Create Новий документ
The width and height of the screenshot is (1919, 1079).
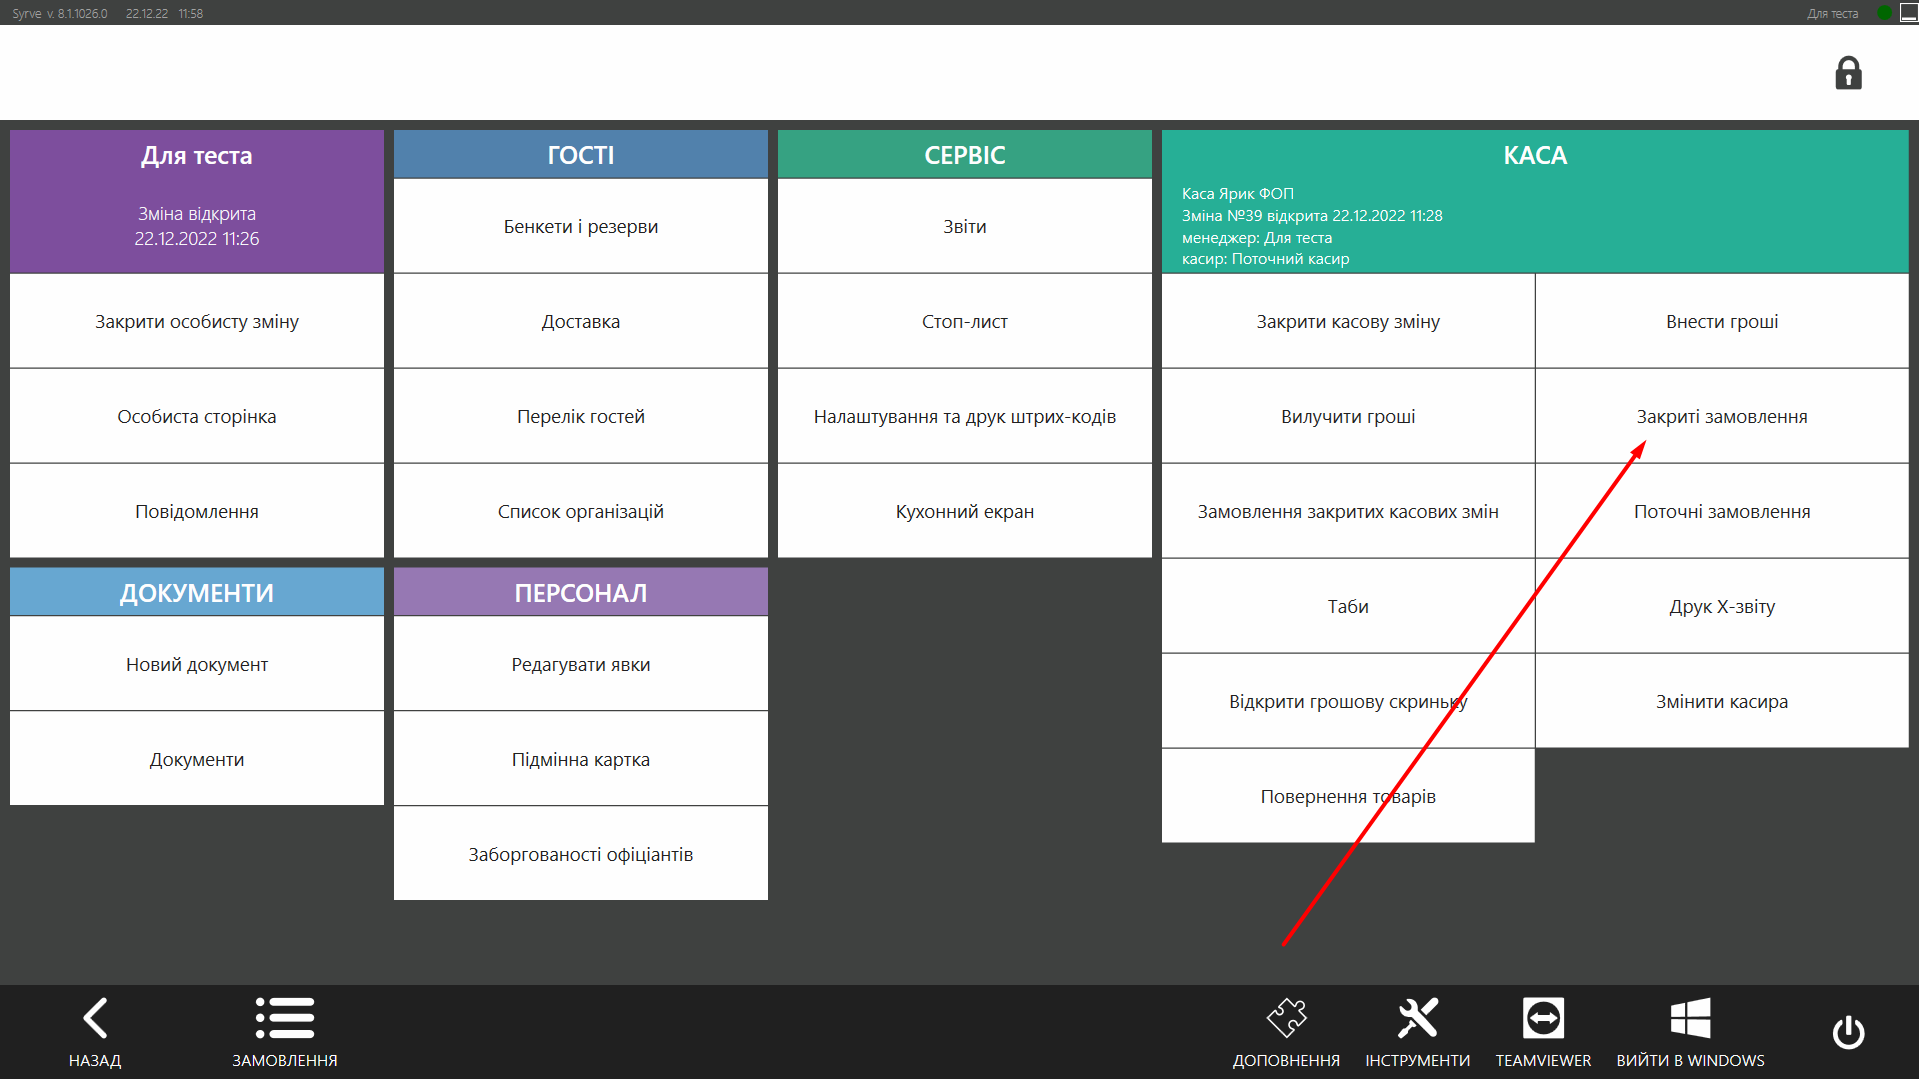tap(197, 664)
